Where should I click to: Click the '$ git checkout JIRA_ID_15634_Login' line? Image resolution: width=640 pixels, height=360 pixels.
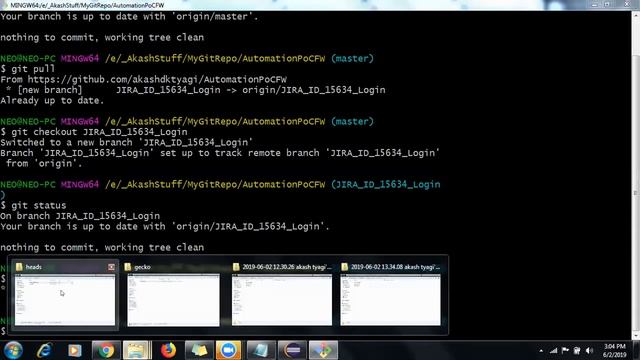[94, 132]
